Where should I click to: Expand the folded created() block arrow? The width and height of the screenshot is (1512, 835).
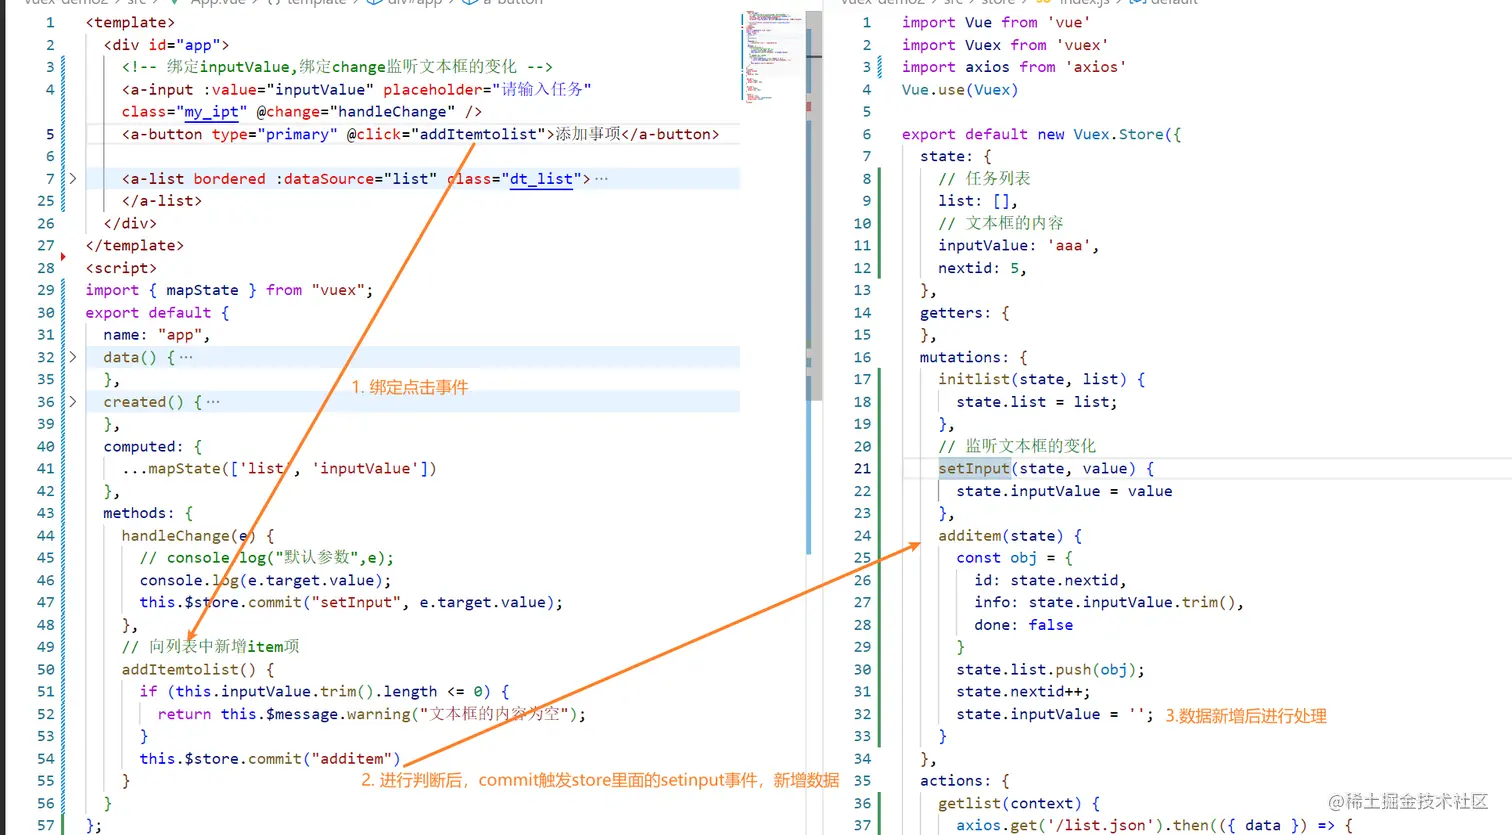(x=73, y=401)
